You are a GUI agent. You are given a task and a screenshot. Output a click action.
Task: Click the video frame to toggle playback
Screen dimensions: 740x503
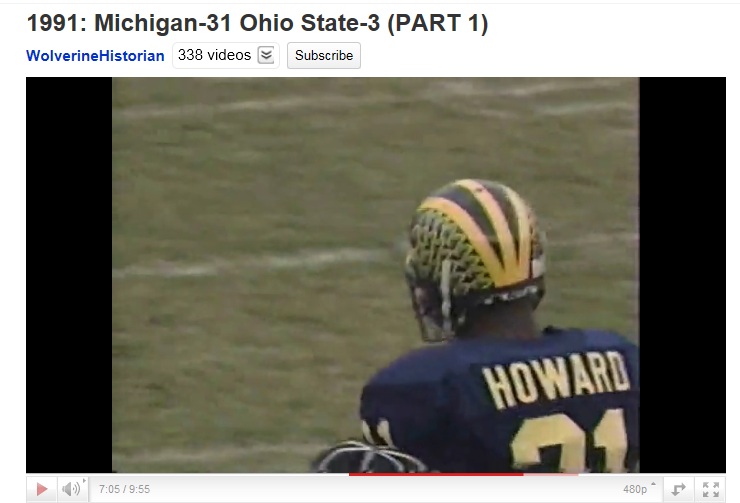pyautogui.click(x=376, y=275)
